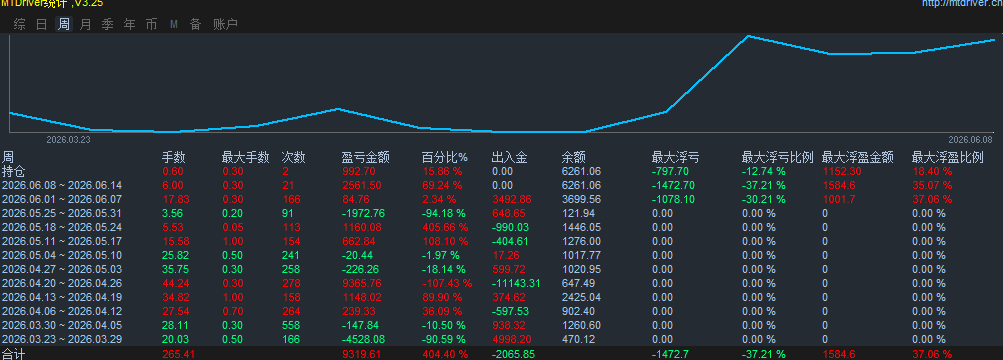Screen dimensions: 1003x360
Task: Switch to the 月 monthly tab
Action: pos(86,25)
